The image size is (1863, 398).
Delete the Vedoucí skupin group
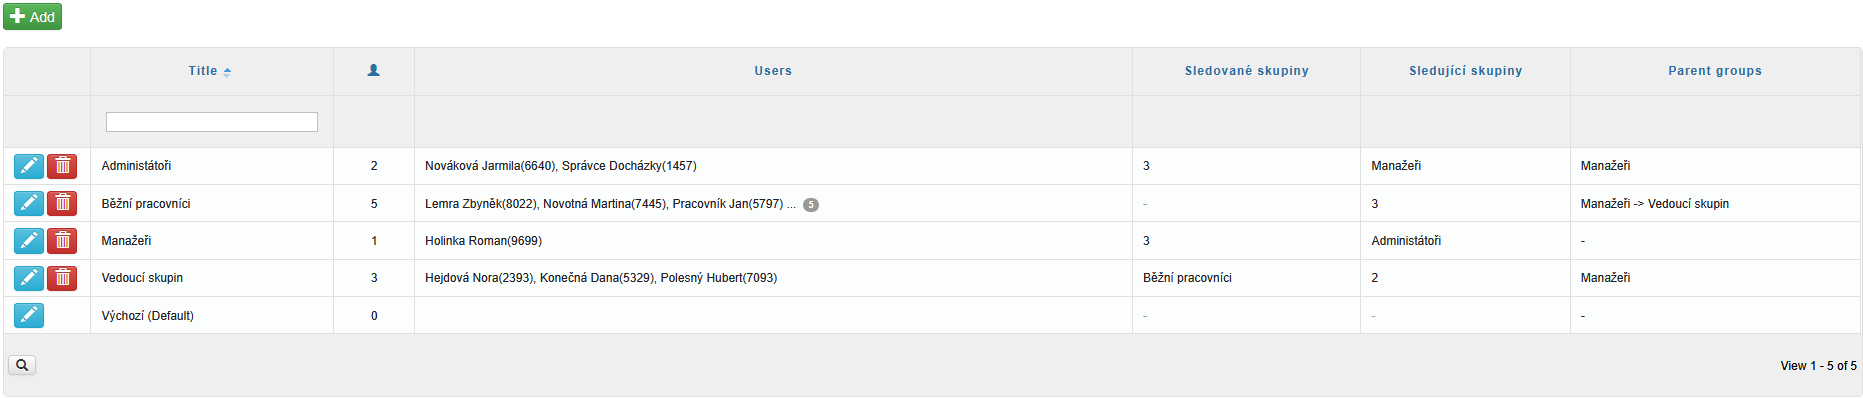coord(62,277)
